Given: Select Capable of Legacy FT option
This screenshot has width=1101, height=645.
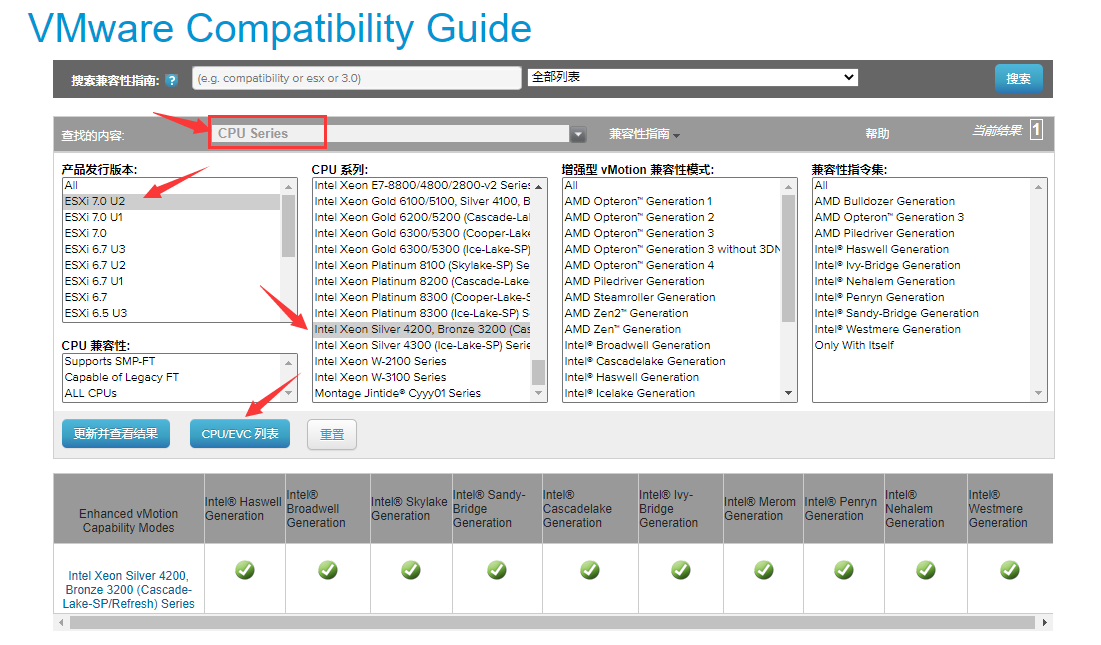Looking at the screenshot, I should click(x=171, y=378).
